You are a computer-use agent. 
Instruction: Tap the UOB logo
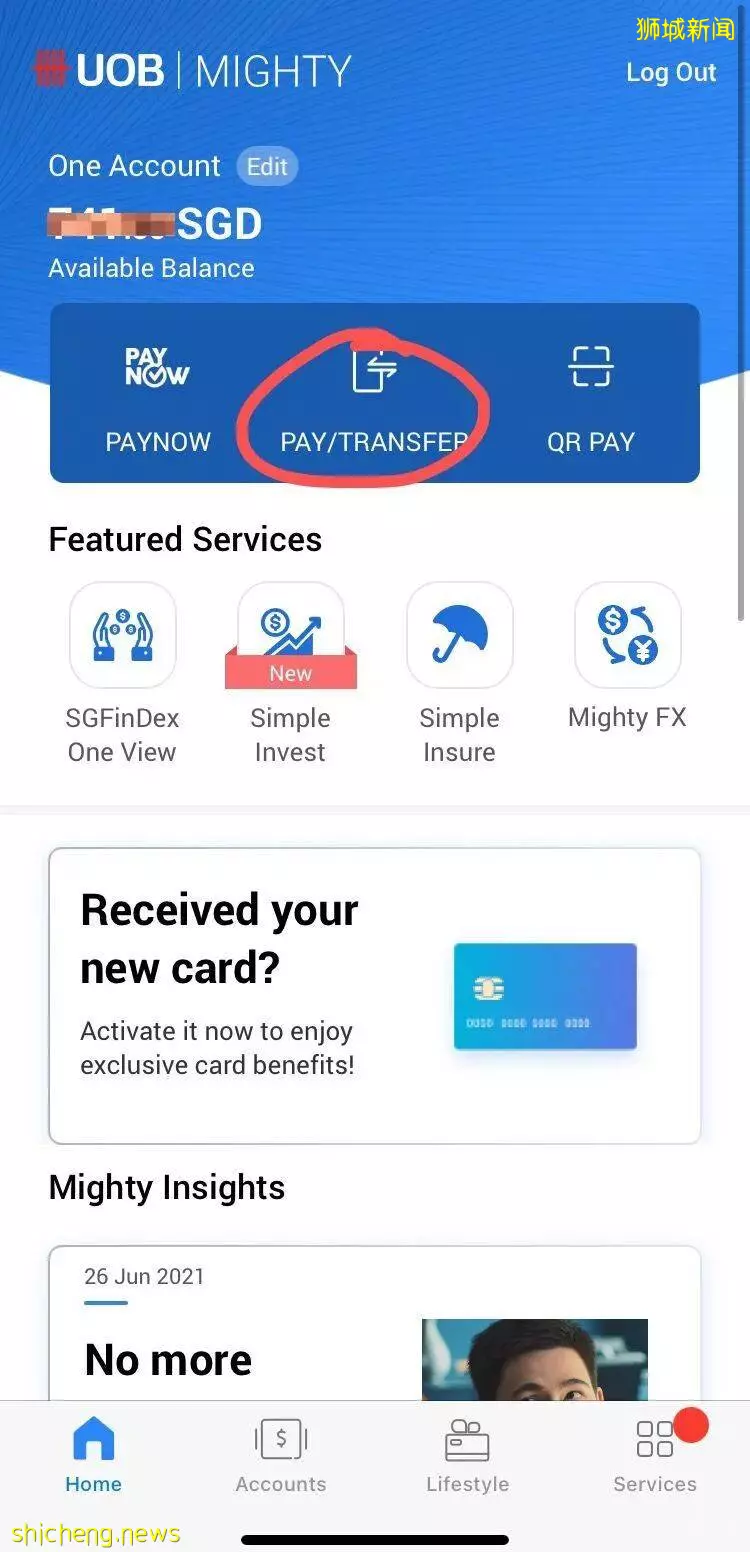(x=99, y=71)
